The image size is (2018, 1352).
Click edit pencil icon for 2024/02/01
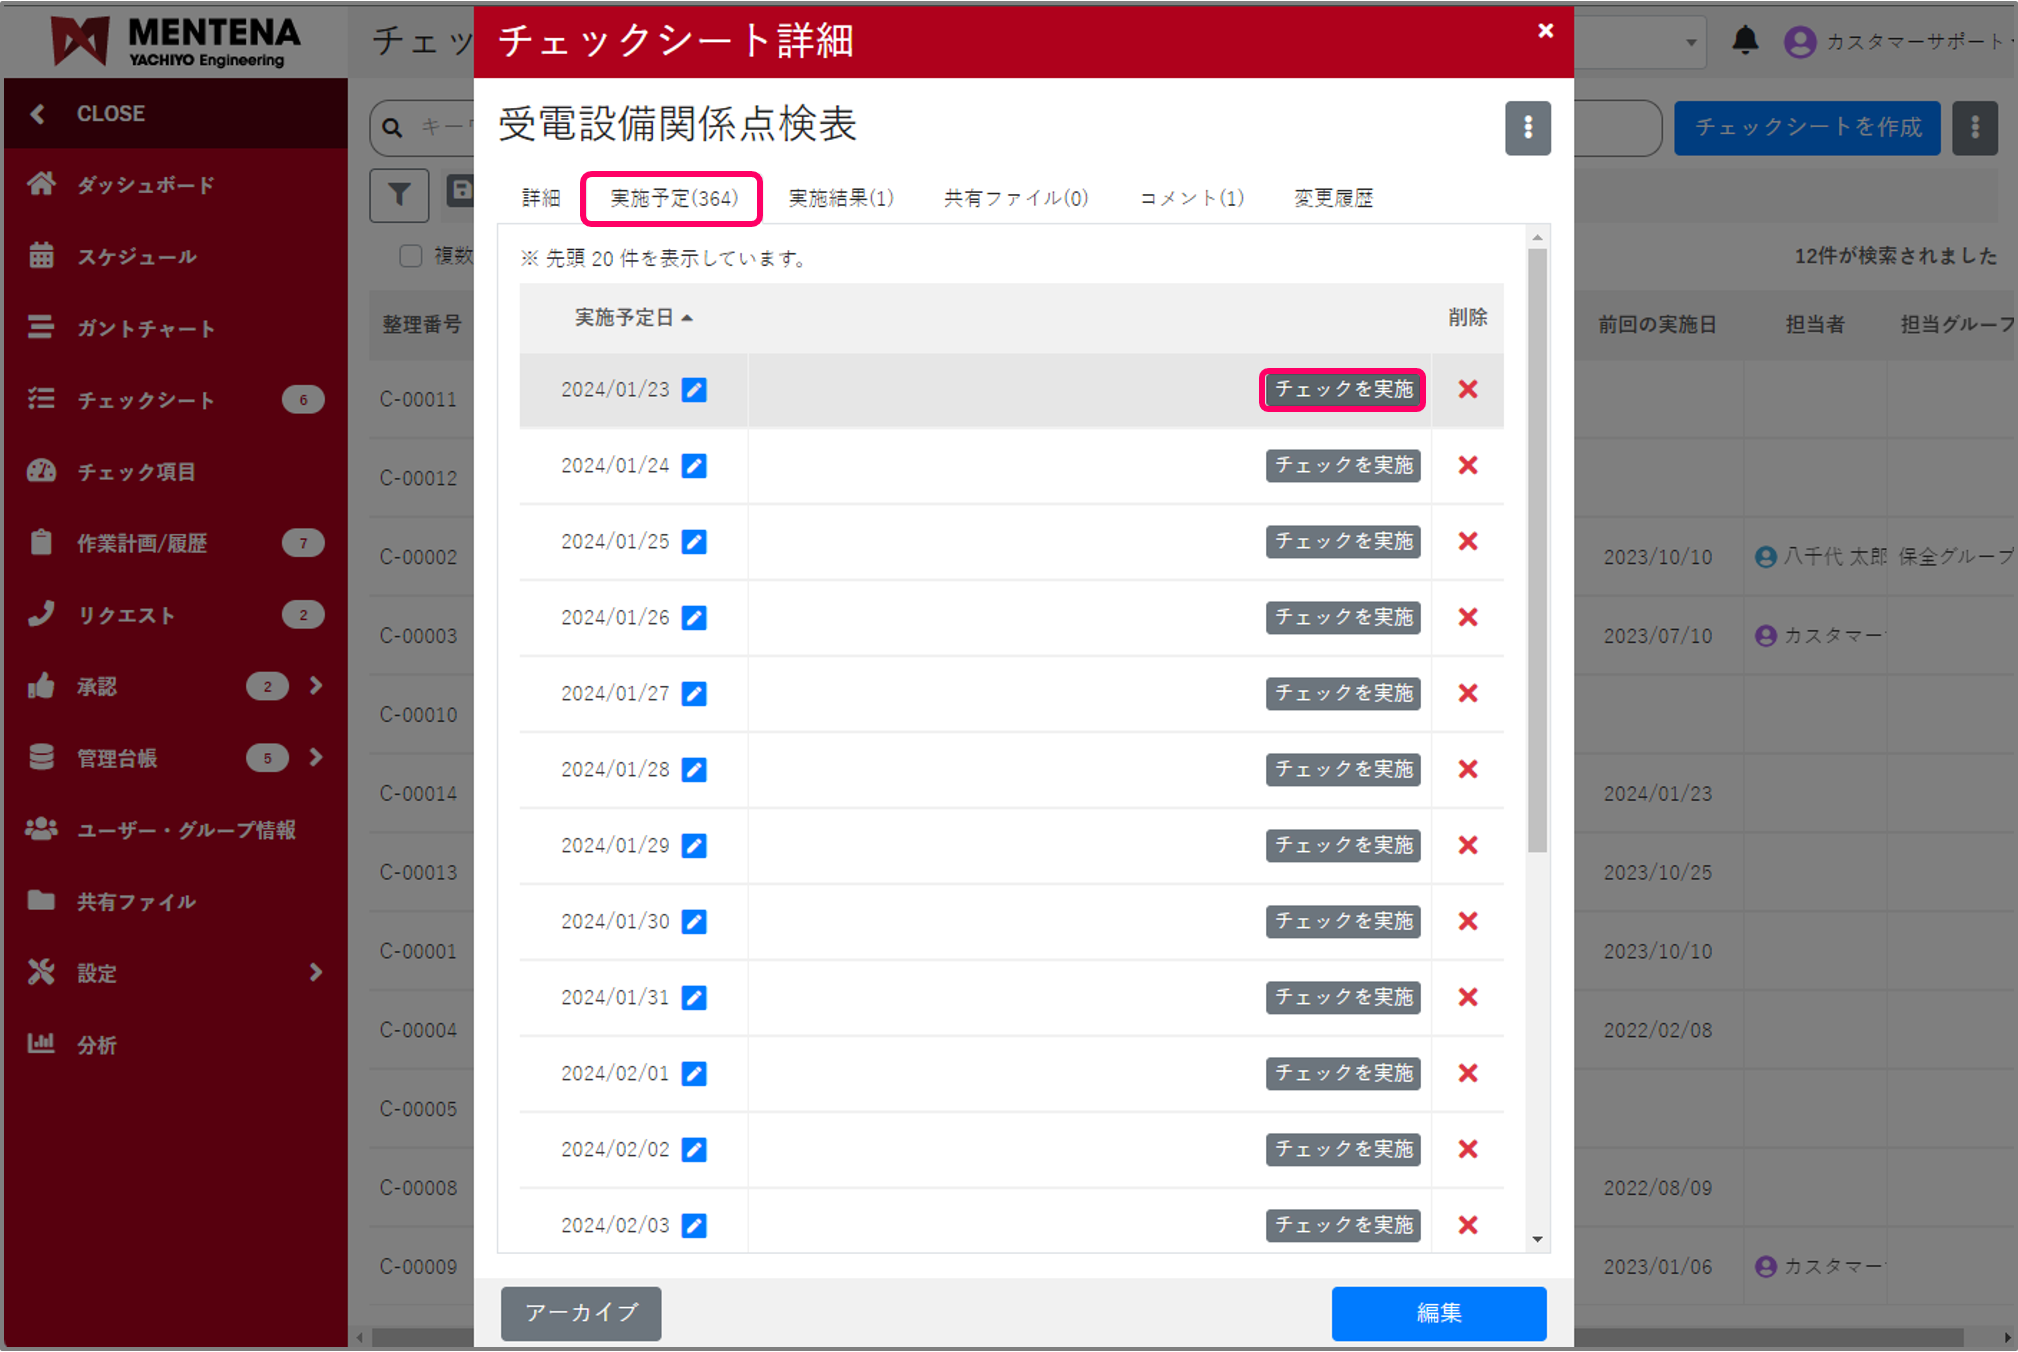[x=694, y=1074]
